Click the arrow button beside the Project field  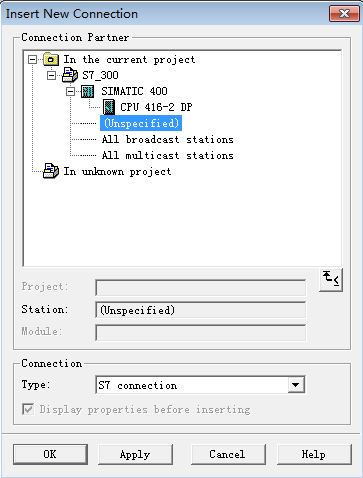point(331,280)
